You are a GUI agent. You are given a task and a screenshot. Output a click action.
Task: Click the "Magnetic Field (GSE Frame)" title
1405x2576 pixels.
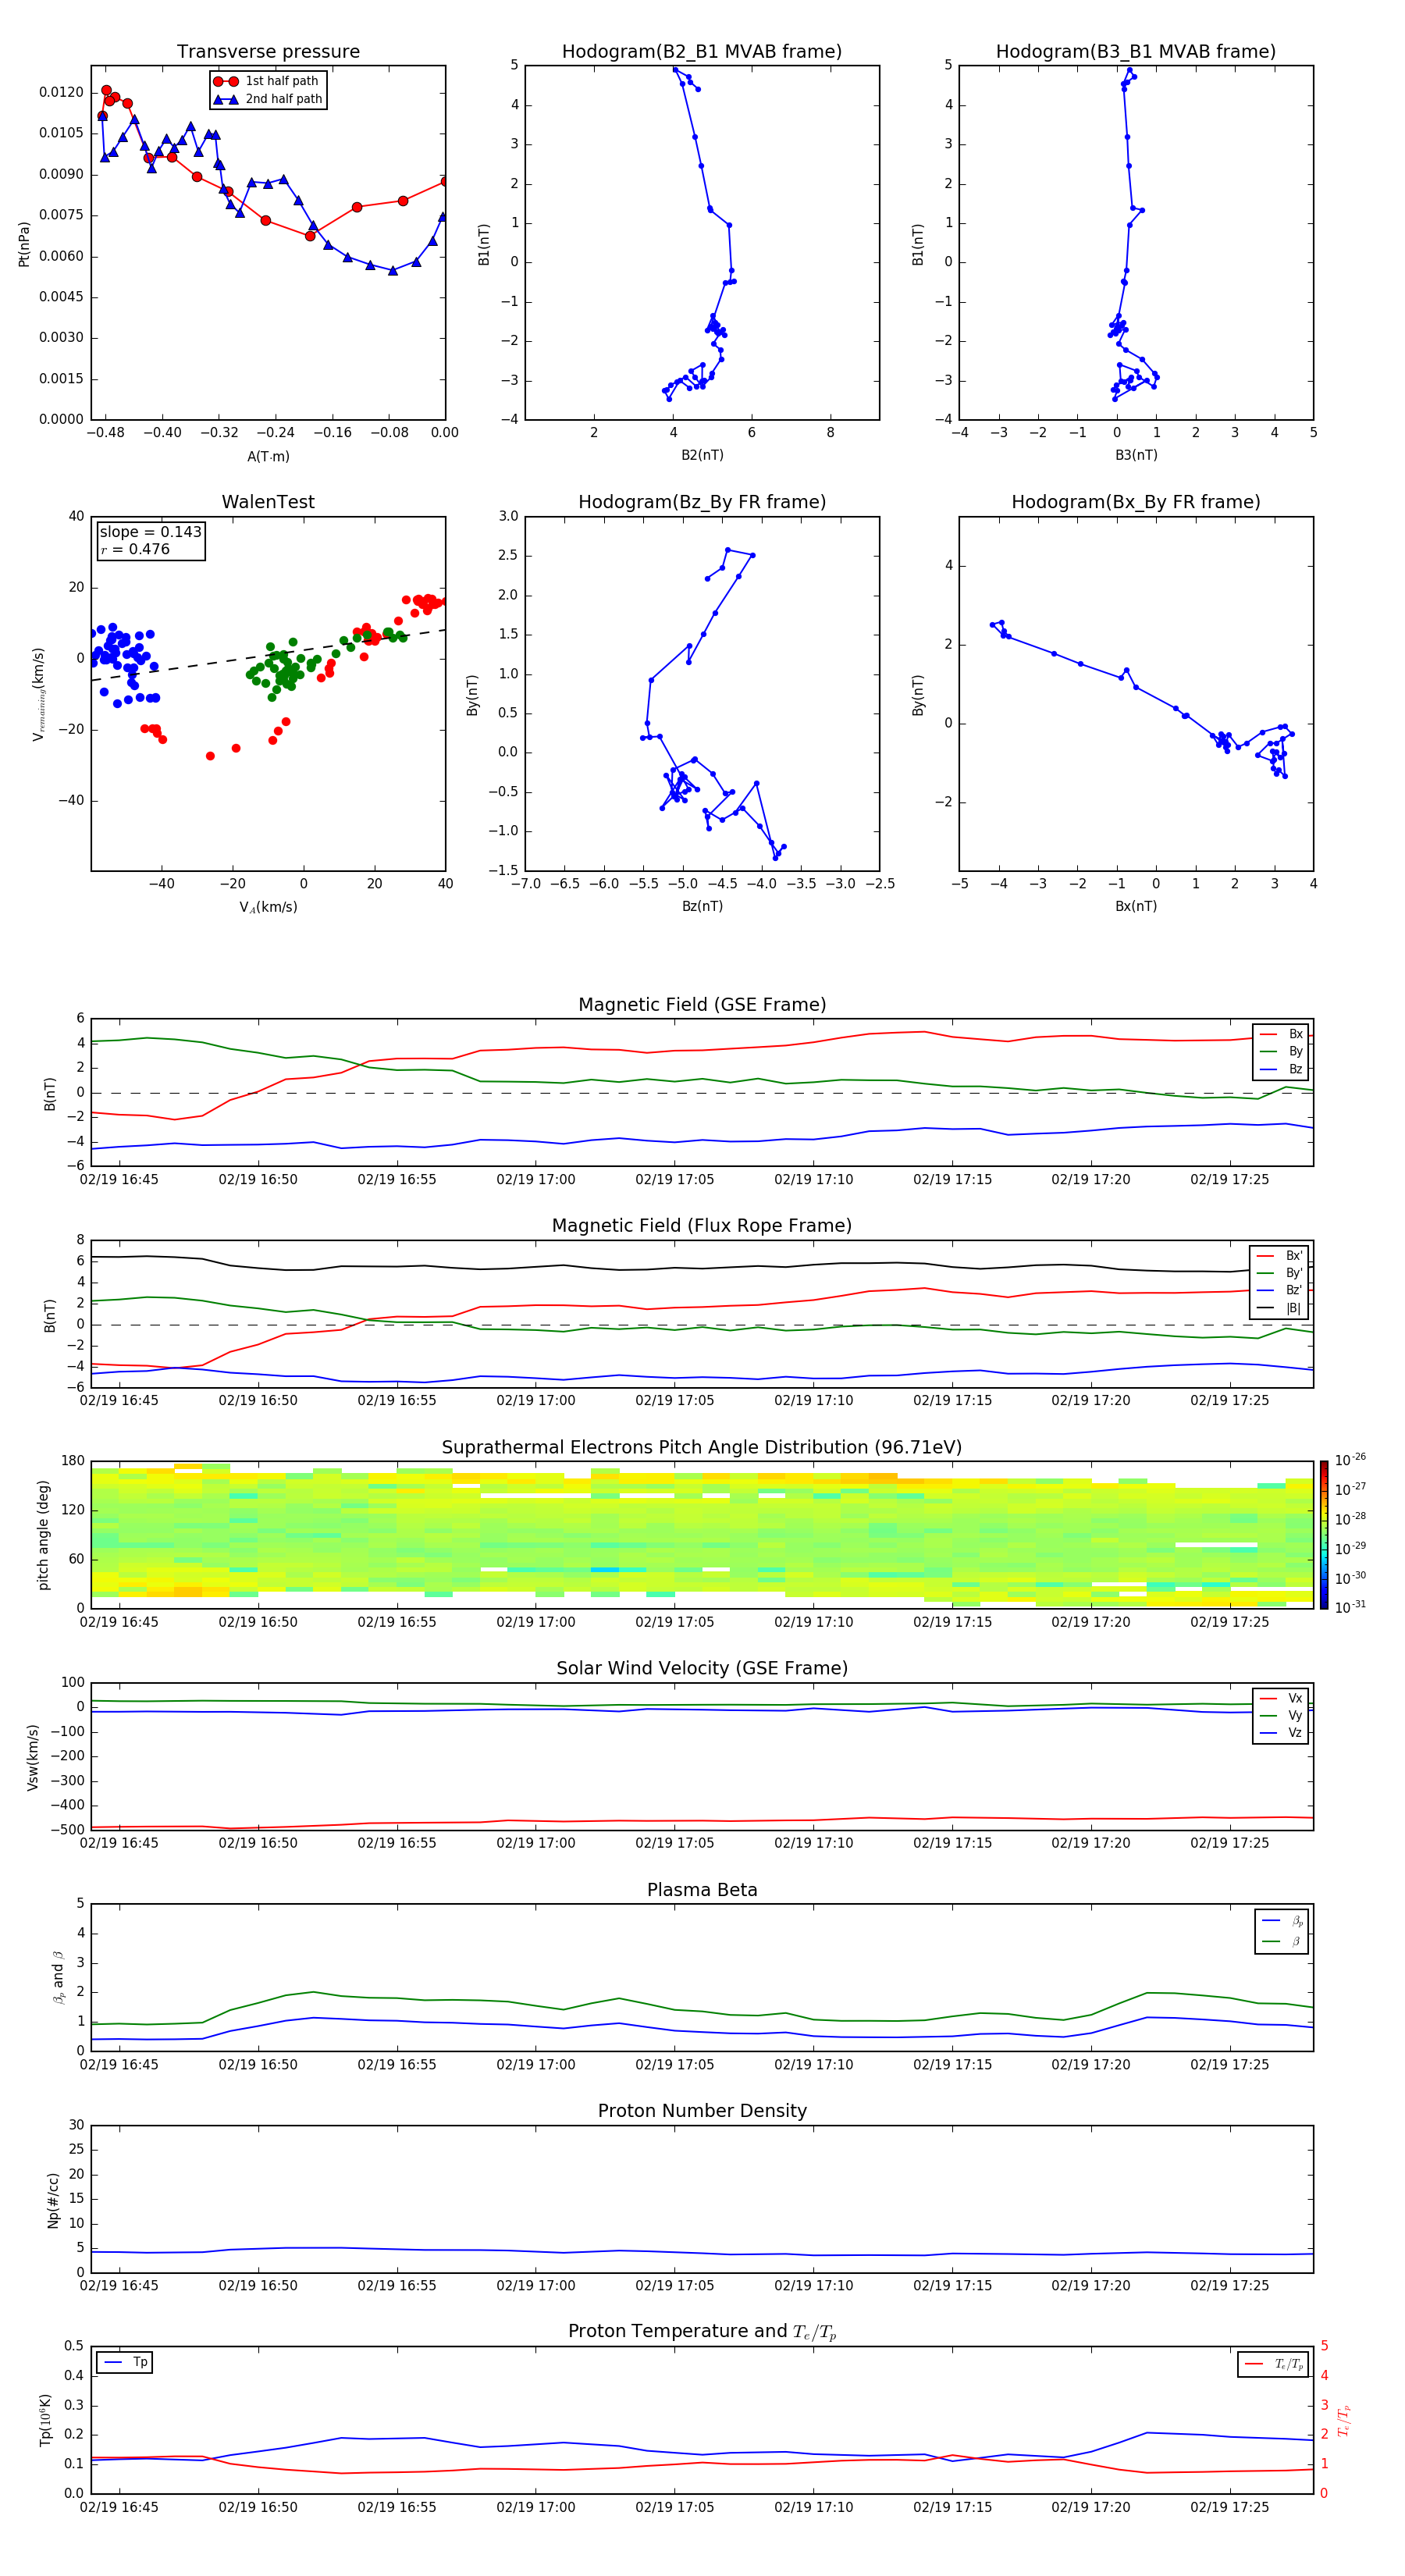pos(702,1005)
